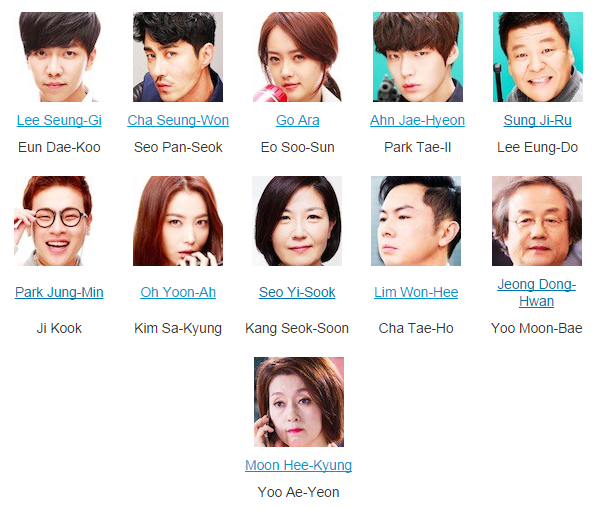Select the portrait above Eo Soo-Sun

tap(298, 57)
